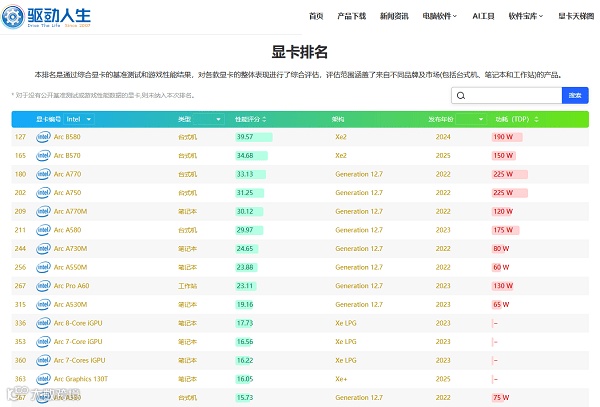Click Arc A550M card name
This screenshot has height=407, width=600.
[x=70, y=267]
